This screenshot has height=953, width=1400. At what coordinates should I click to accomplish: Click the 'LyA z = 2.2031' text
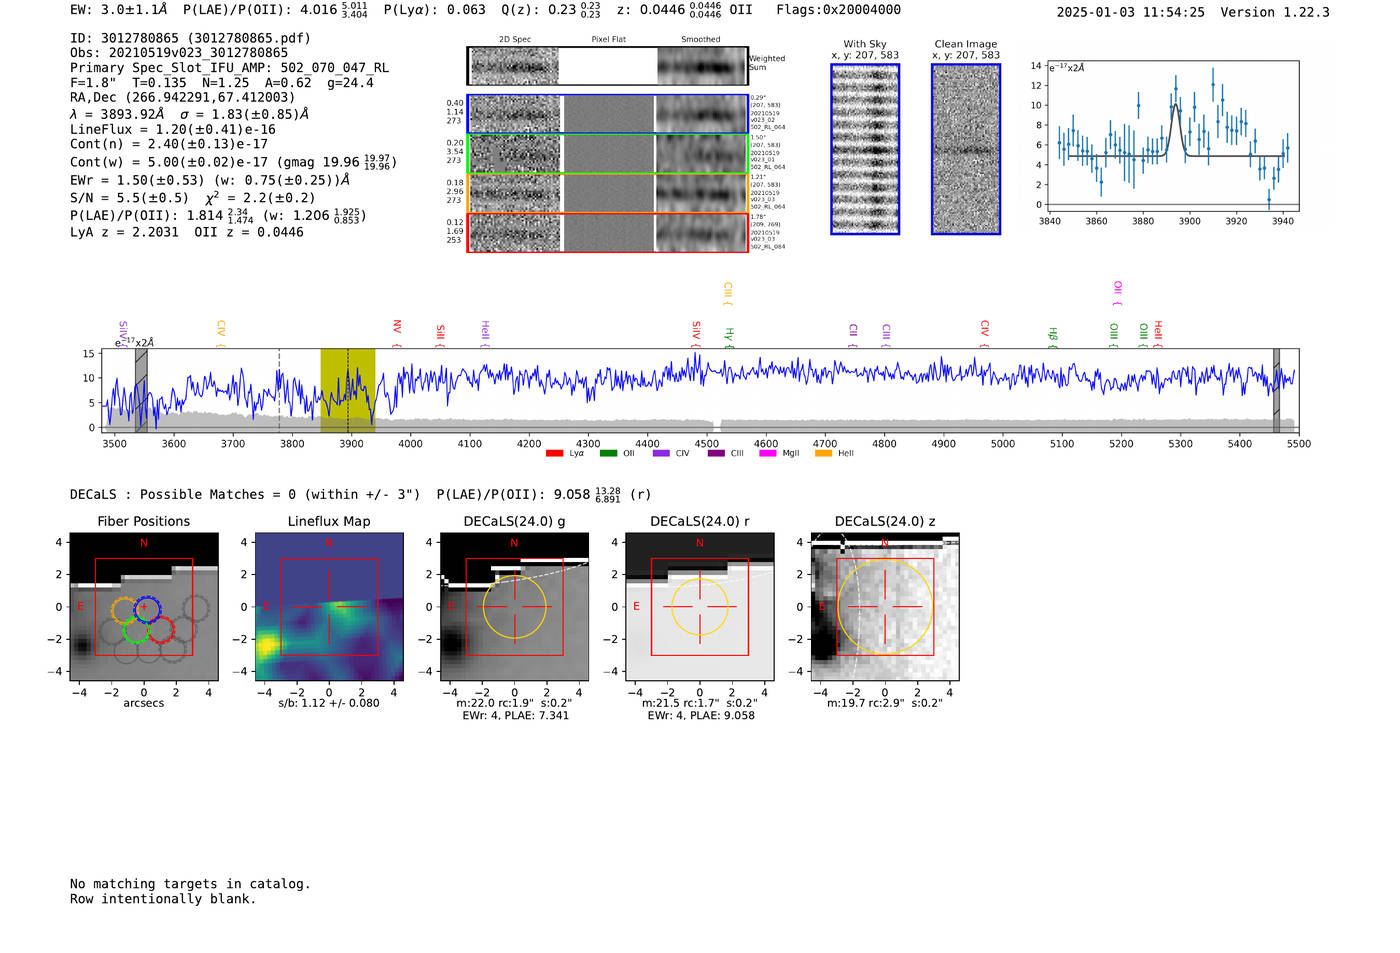(x=124, y=232)
